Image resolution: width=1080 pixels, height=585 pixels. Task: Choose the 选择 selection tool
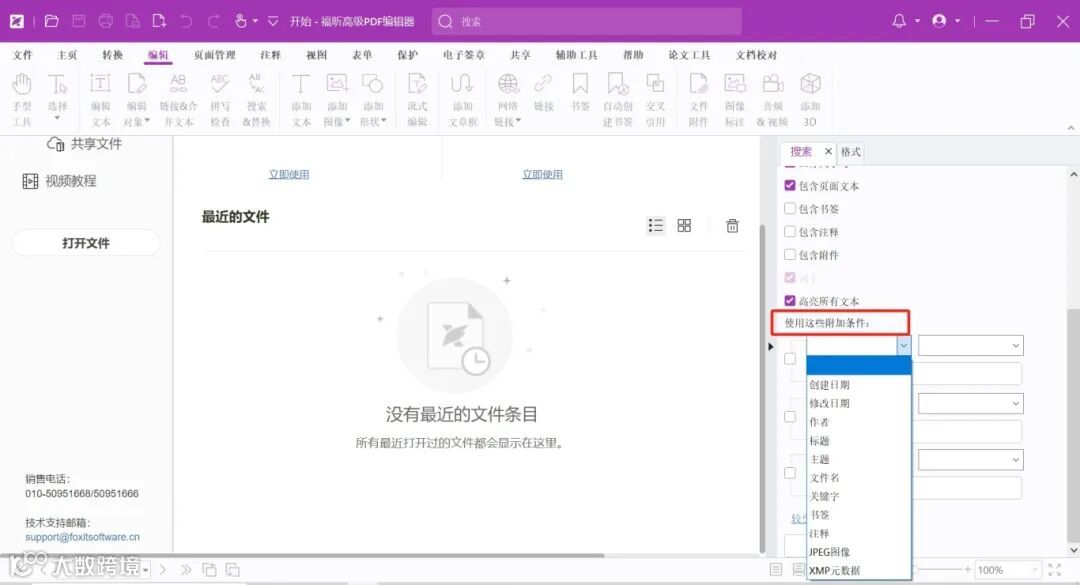pyautogui.click(x=57, y=96)
